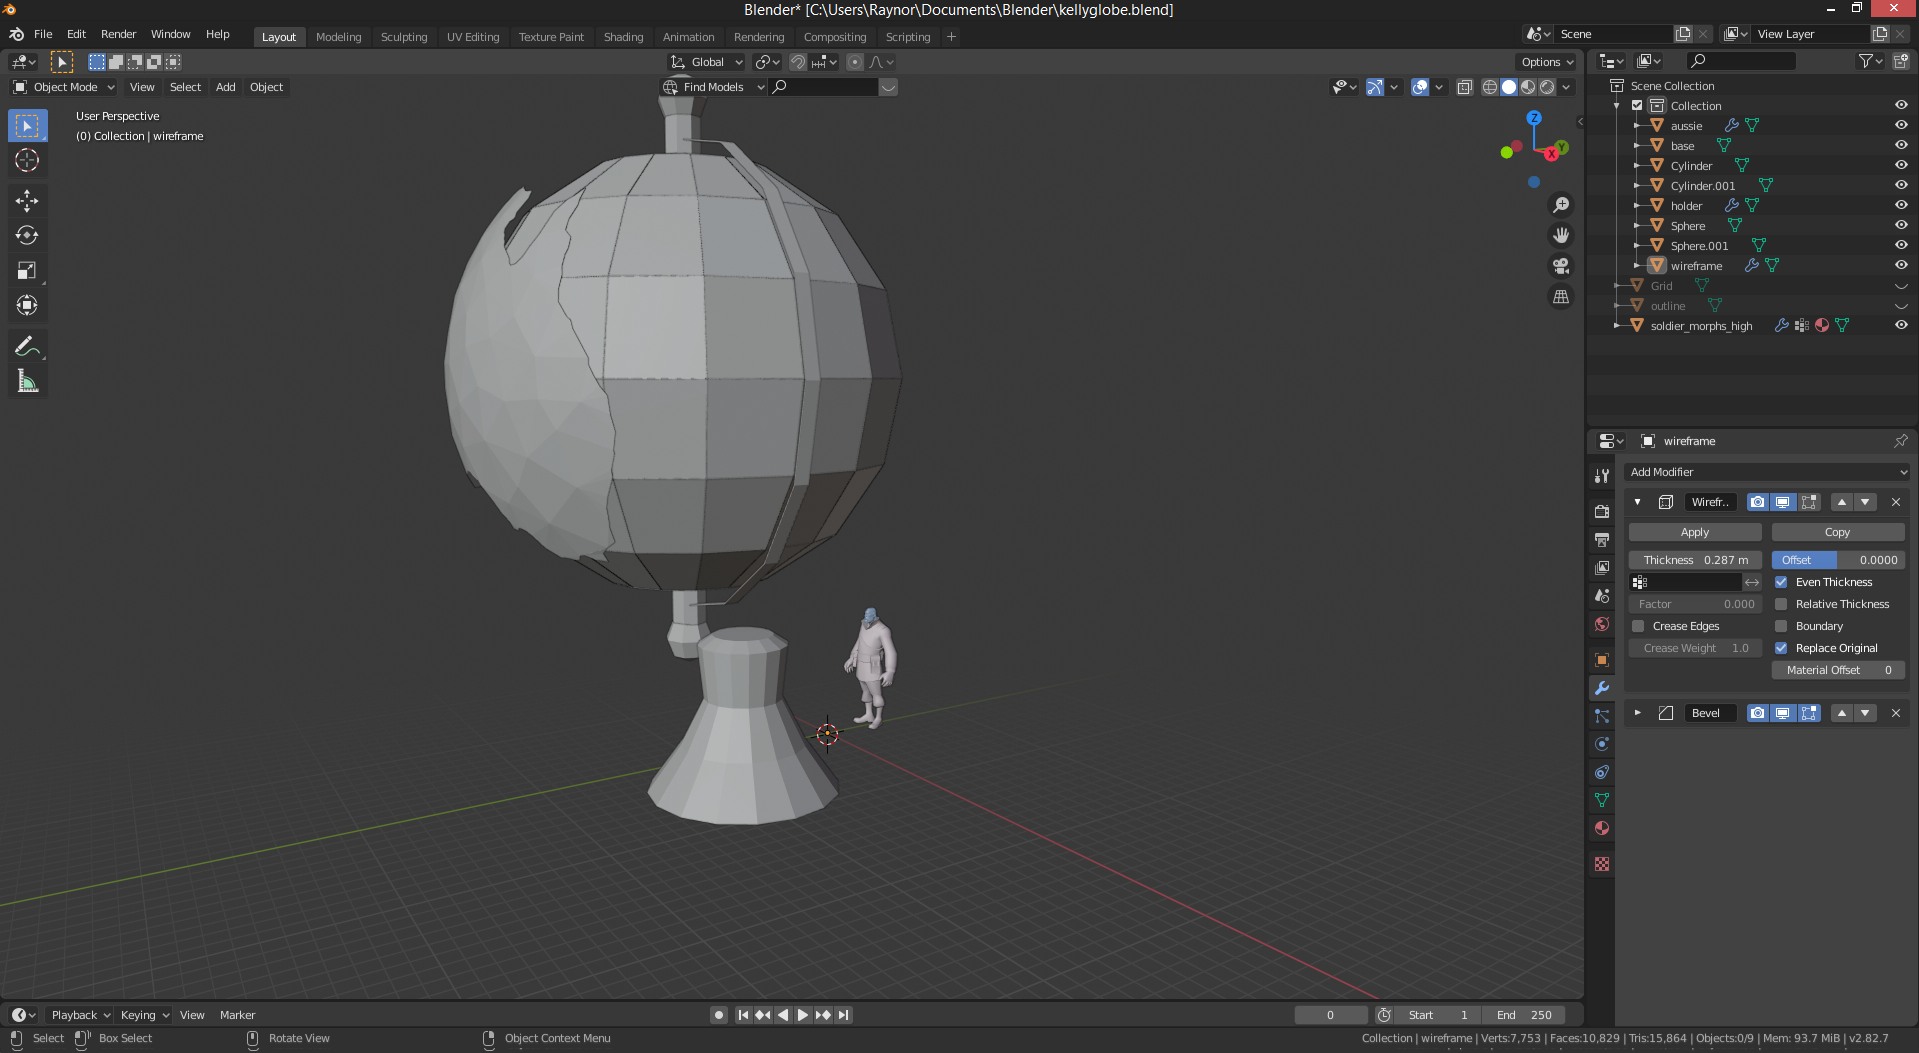1919x1053 pixels.
Task: Pick the Annotate pencil tool
Action: [x=27, y=347]
